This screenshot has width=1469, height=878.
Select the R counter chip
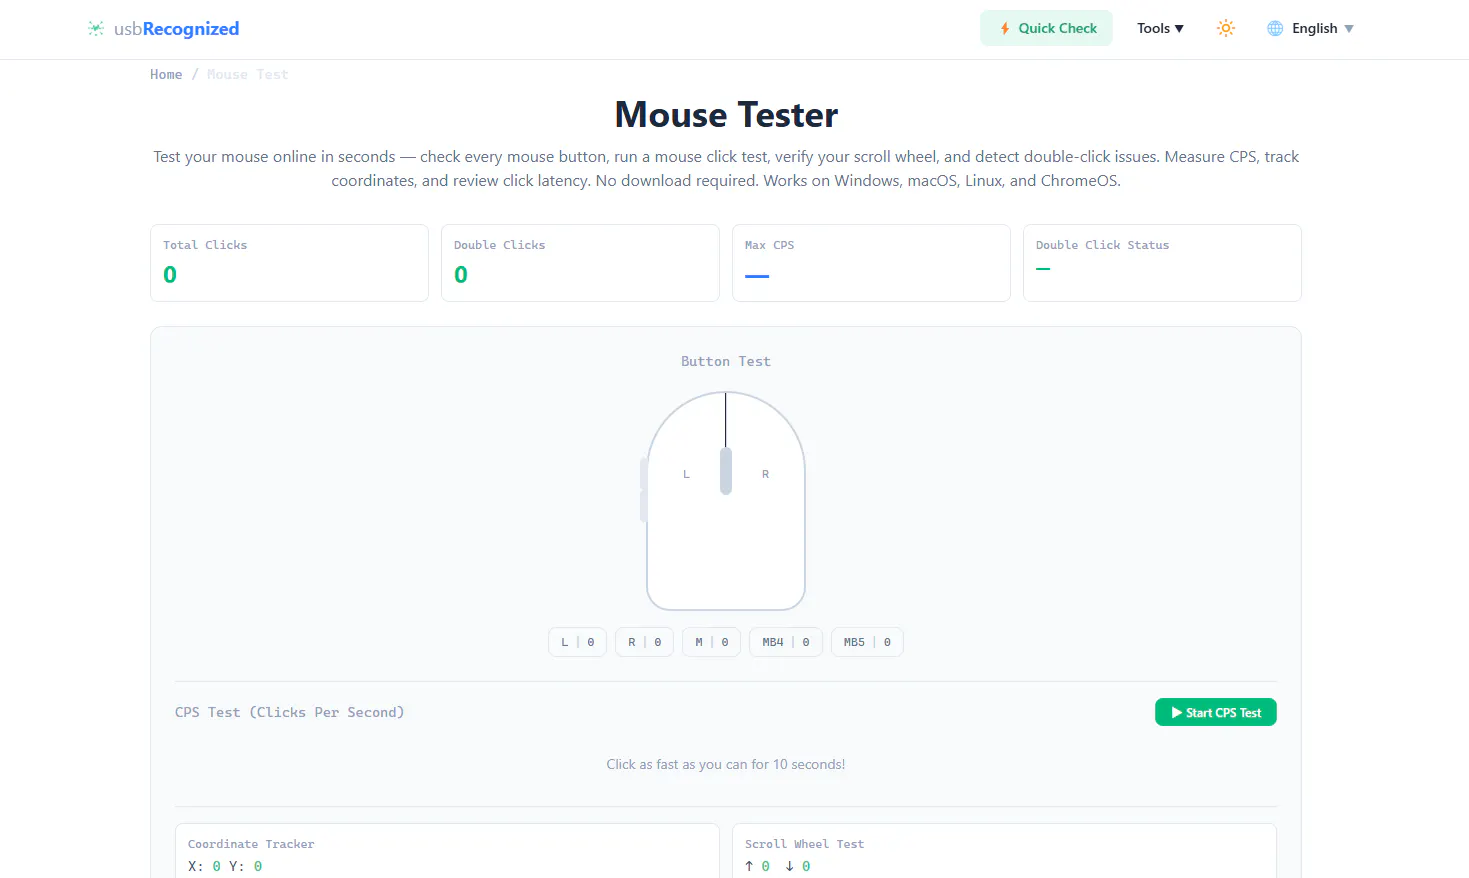tap(645, 642)
